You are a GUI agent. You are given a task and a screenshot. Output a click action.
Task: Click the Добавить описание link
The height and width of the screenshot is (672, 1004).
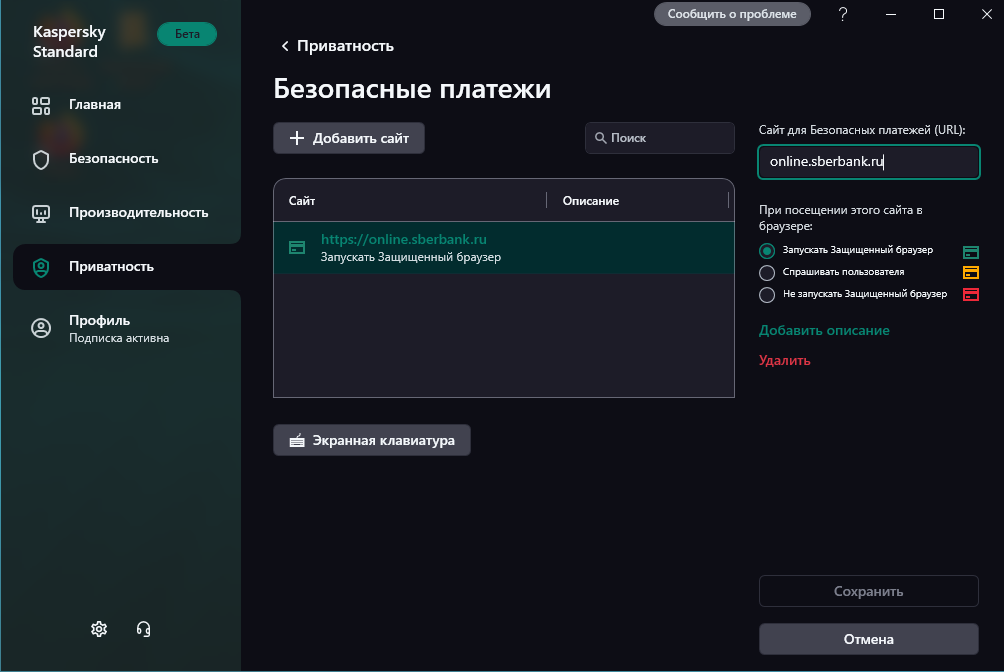pos(824,331)
